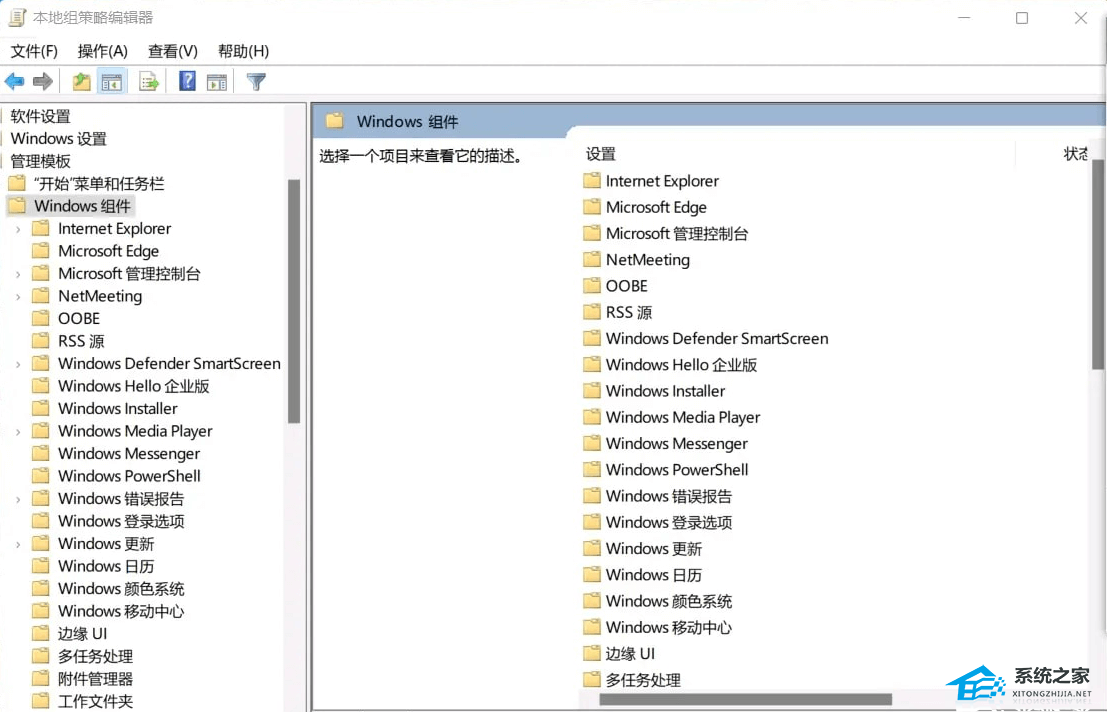This screenshot has width=1107, height=712.
Task: Toggle the Show/Hide console tree icon
Action: coord(112,81)
